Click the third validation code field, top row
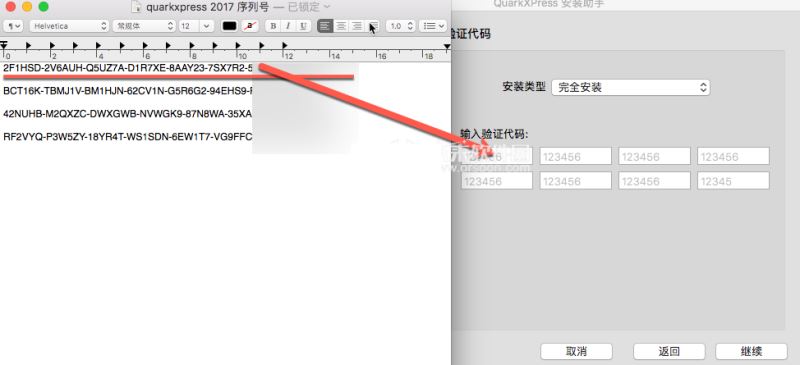Viewport: 800px width, 365px height. click(655, 156)
